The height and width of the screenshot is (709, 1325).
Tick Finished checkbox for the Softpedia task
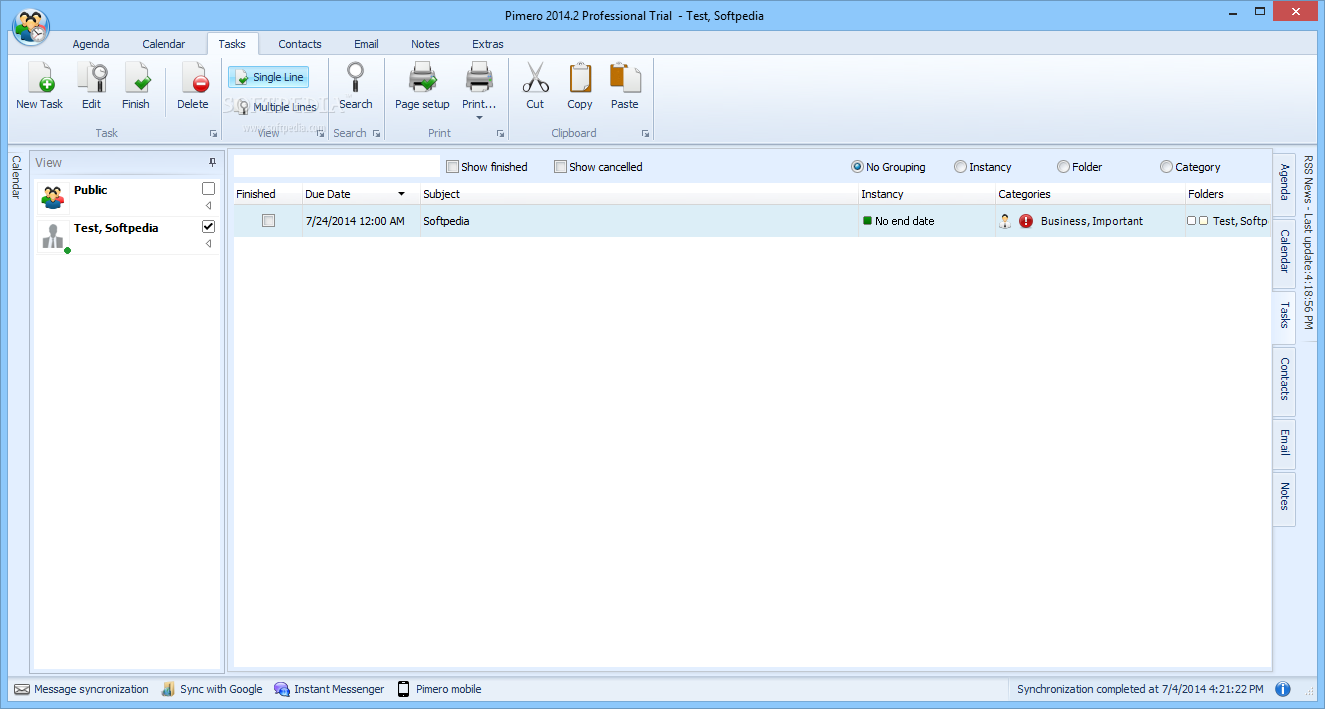(268, 221)
